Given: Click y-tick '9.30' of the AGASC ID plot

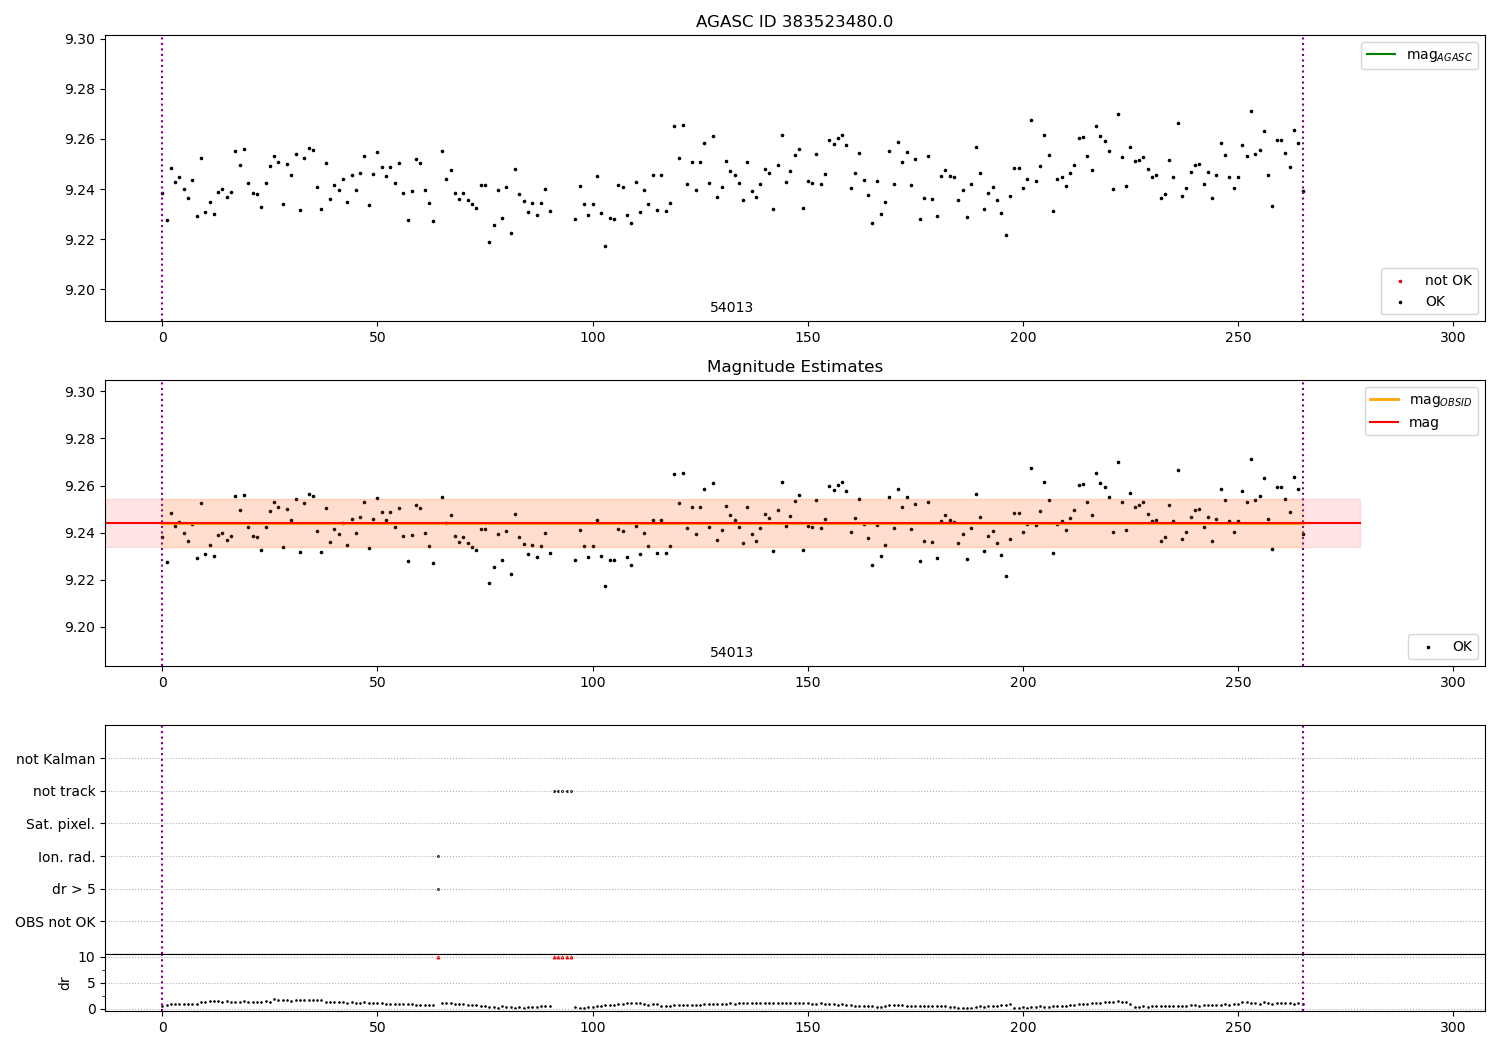Looking at the screenshot, I should [80, 40].
